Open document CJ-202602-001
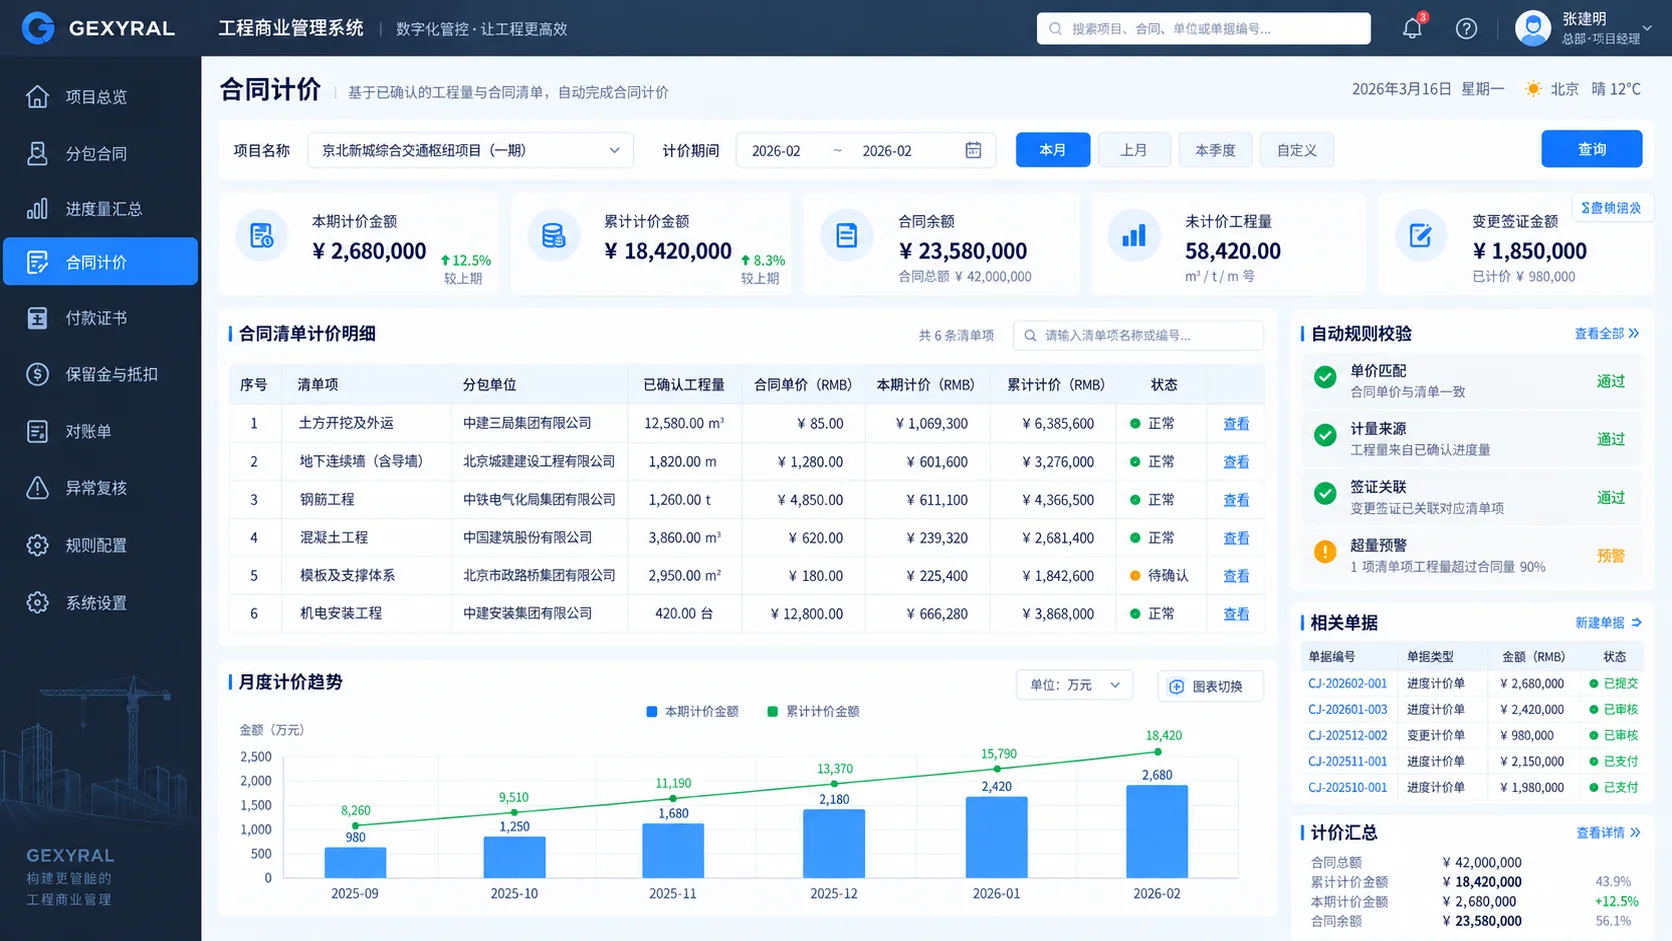The width and height of the screenshot is (1672, 941). click(1347, 684)
